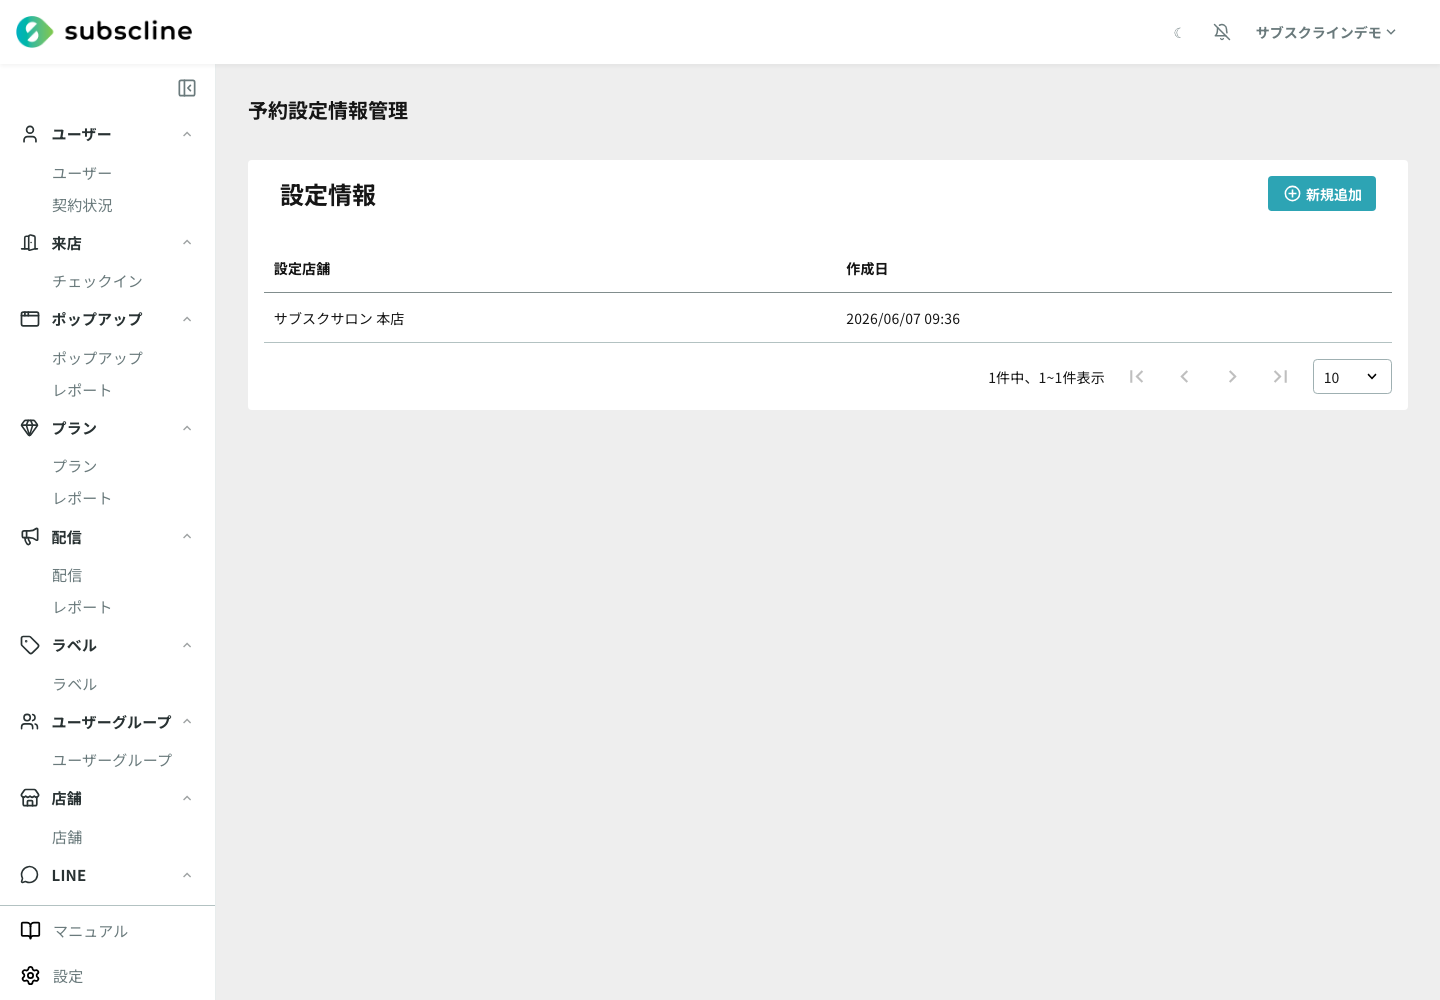Click the 設定 gear icon
Viewport: 1440px width, 1000px height.
tap(31, 976)
